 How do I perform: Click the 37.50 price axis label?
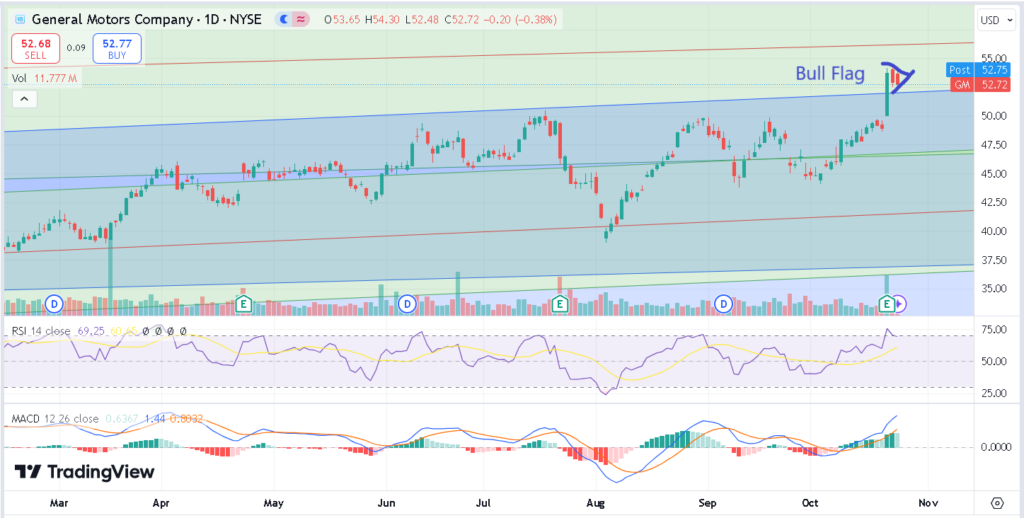click(x=992, y=260)
